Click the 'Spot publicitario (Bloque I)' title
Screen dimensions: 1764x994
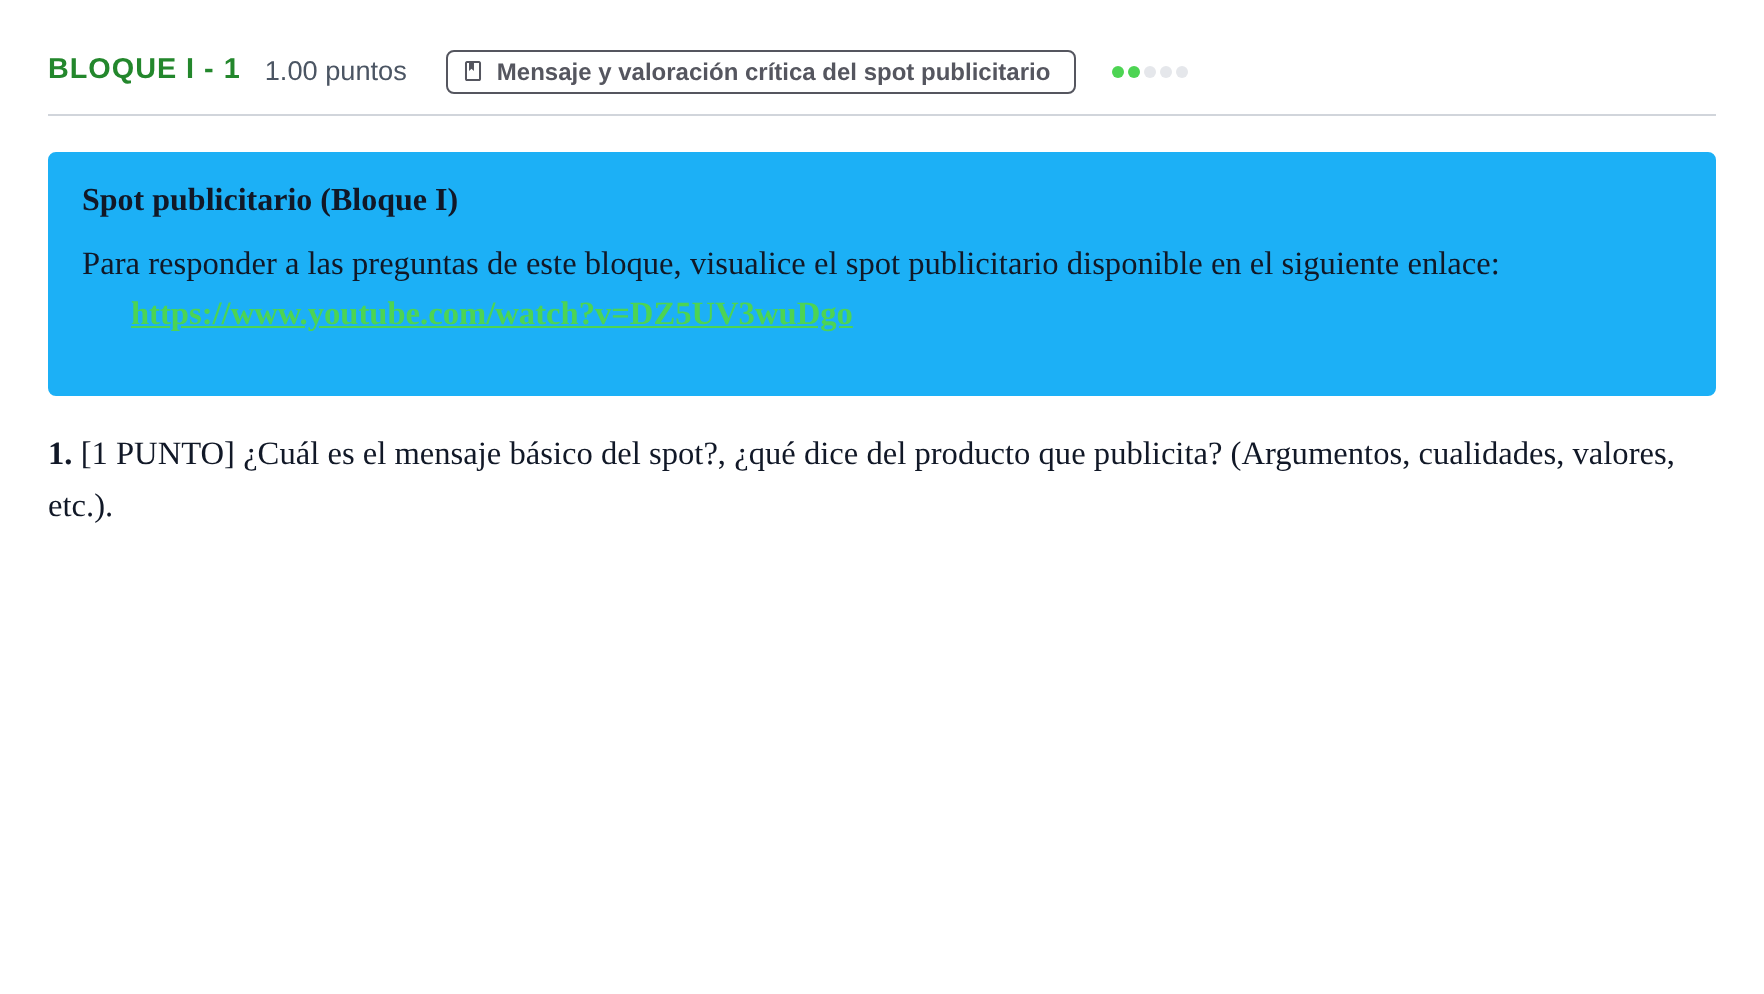pos(270,200)
